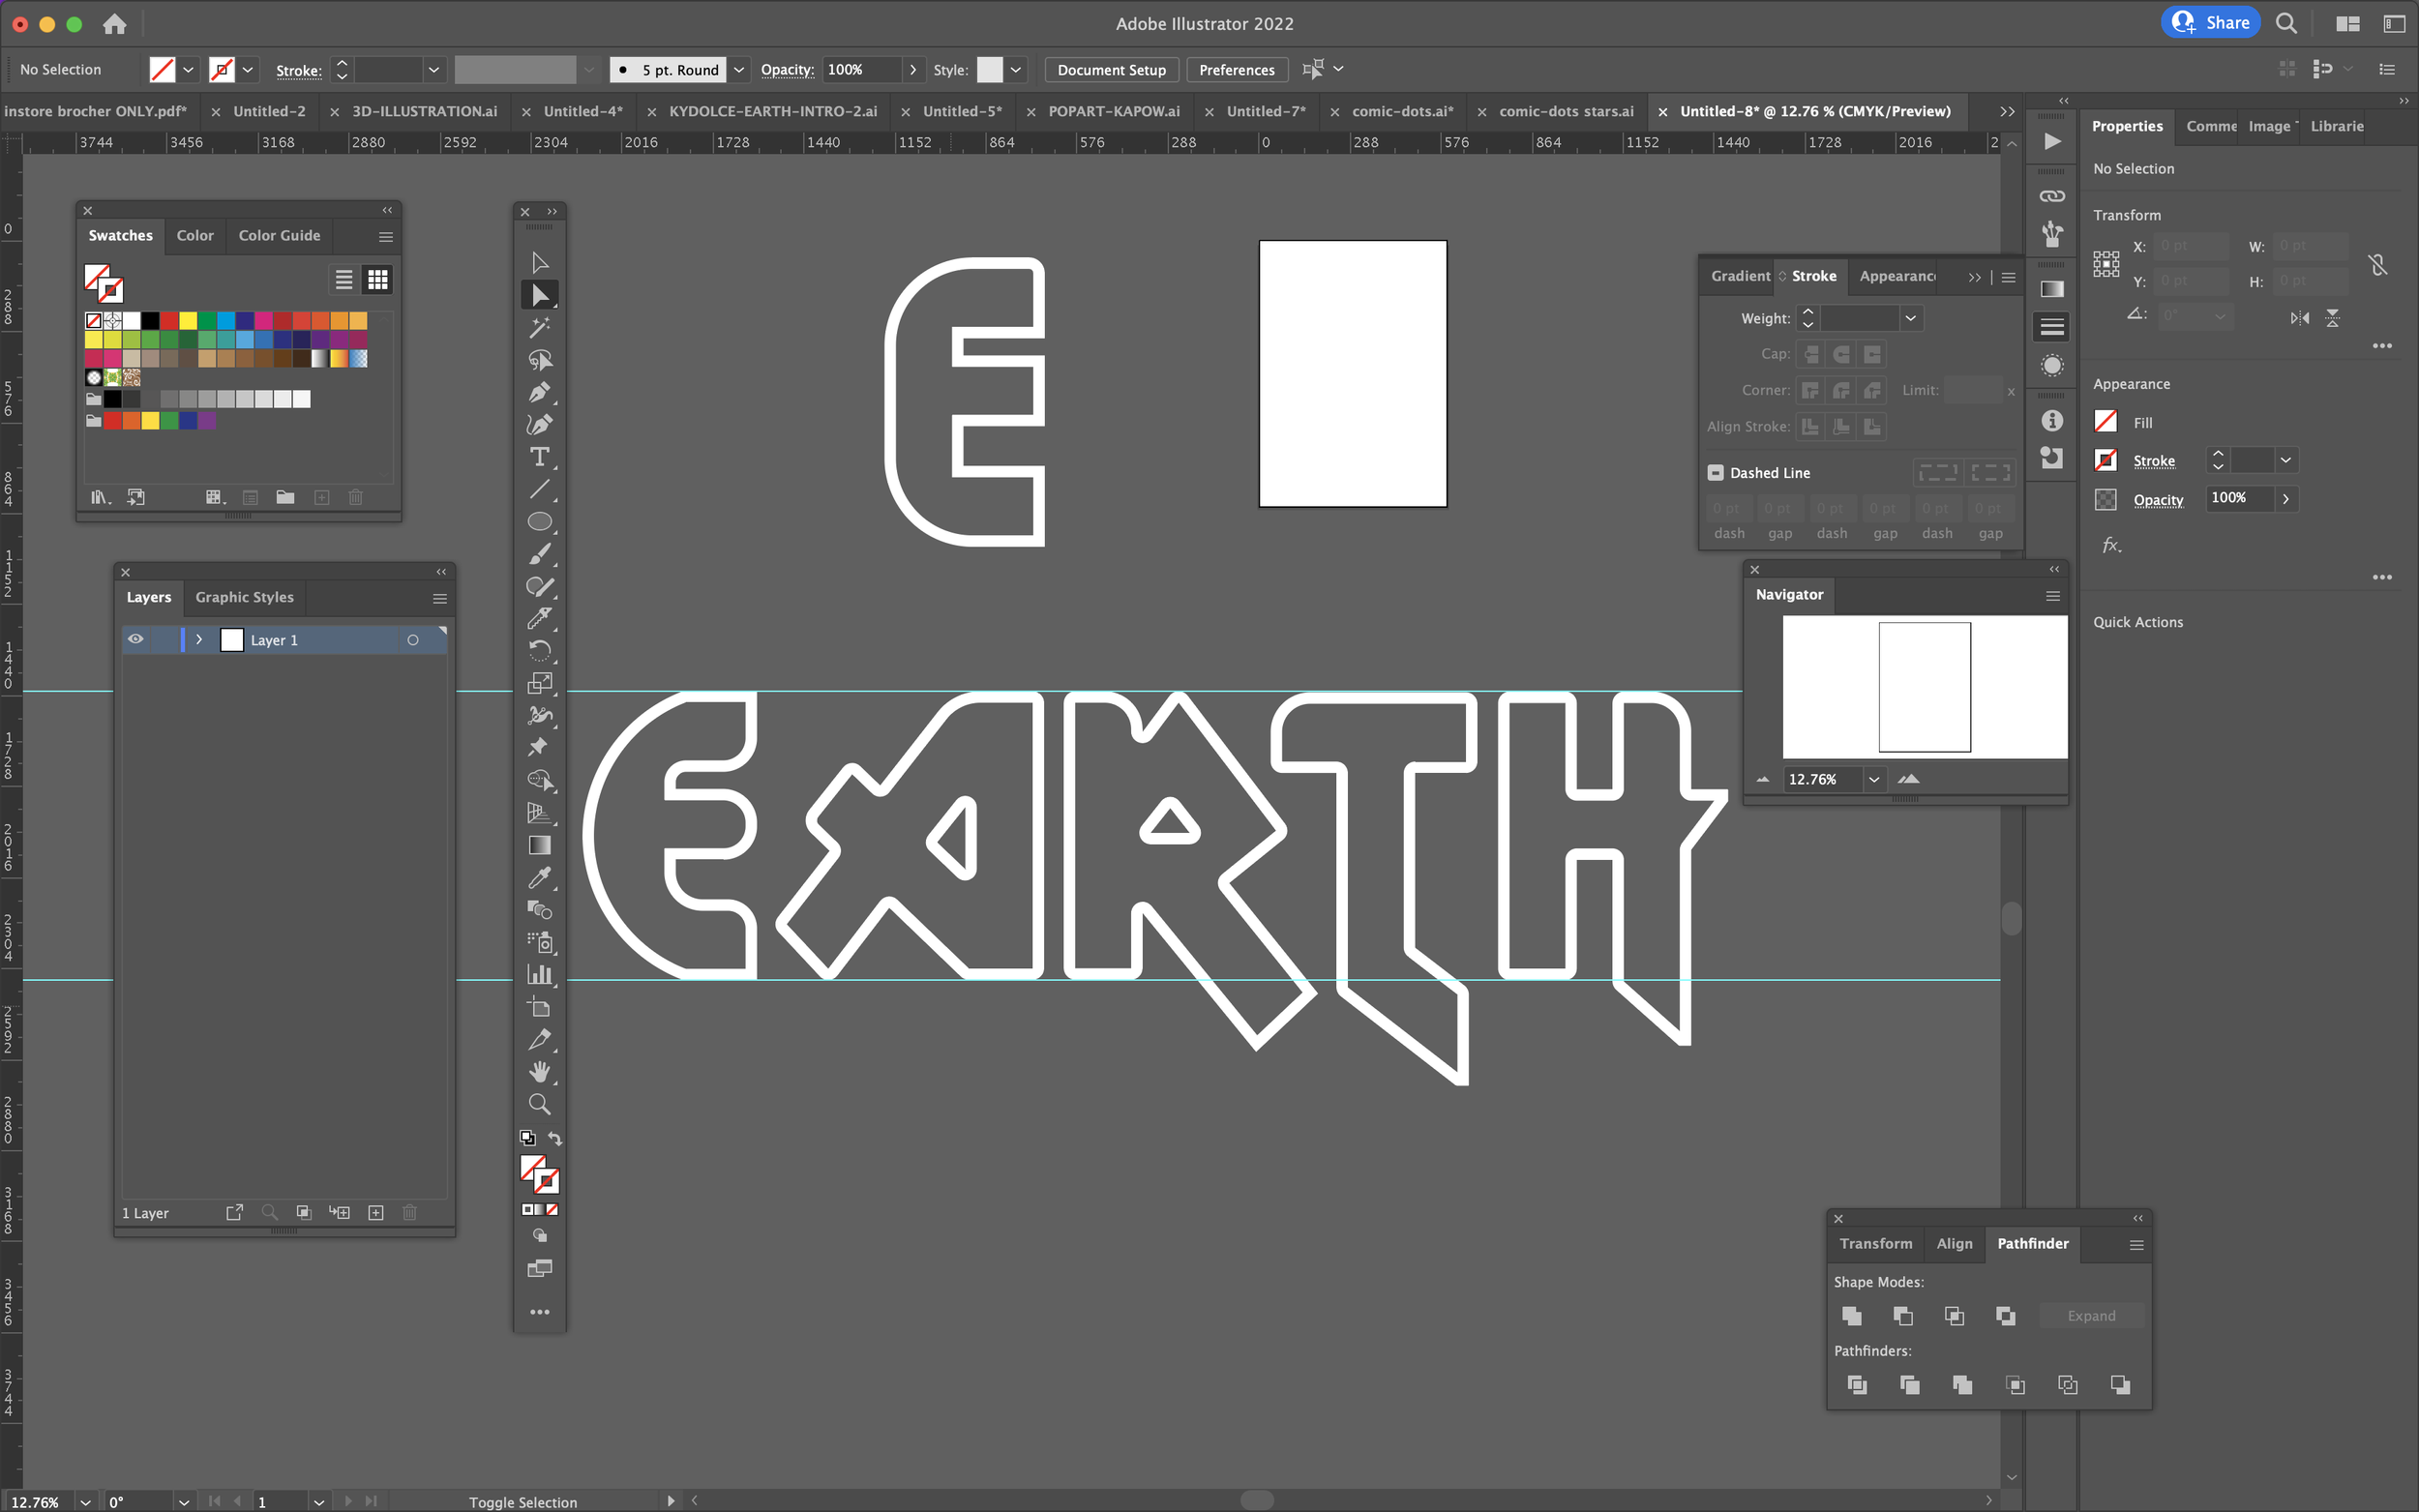Select the Pen tool
Screen dimensions: 2419x1512
click(539, 392)
